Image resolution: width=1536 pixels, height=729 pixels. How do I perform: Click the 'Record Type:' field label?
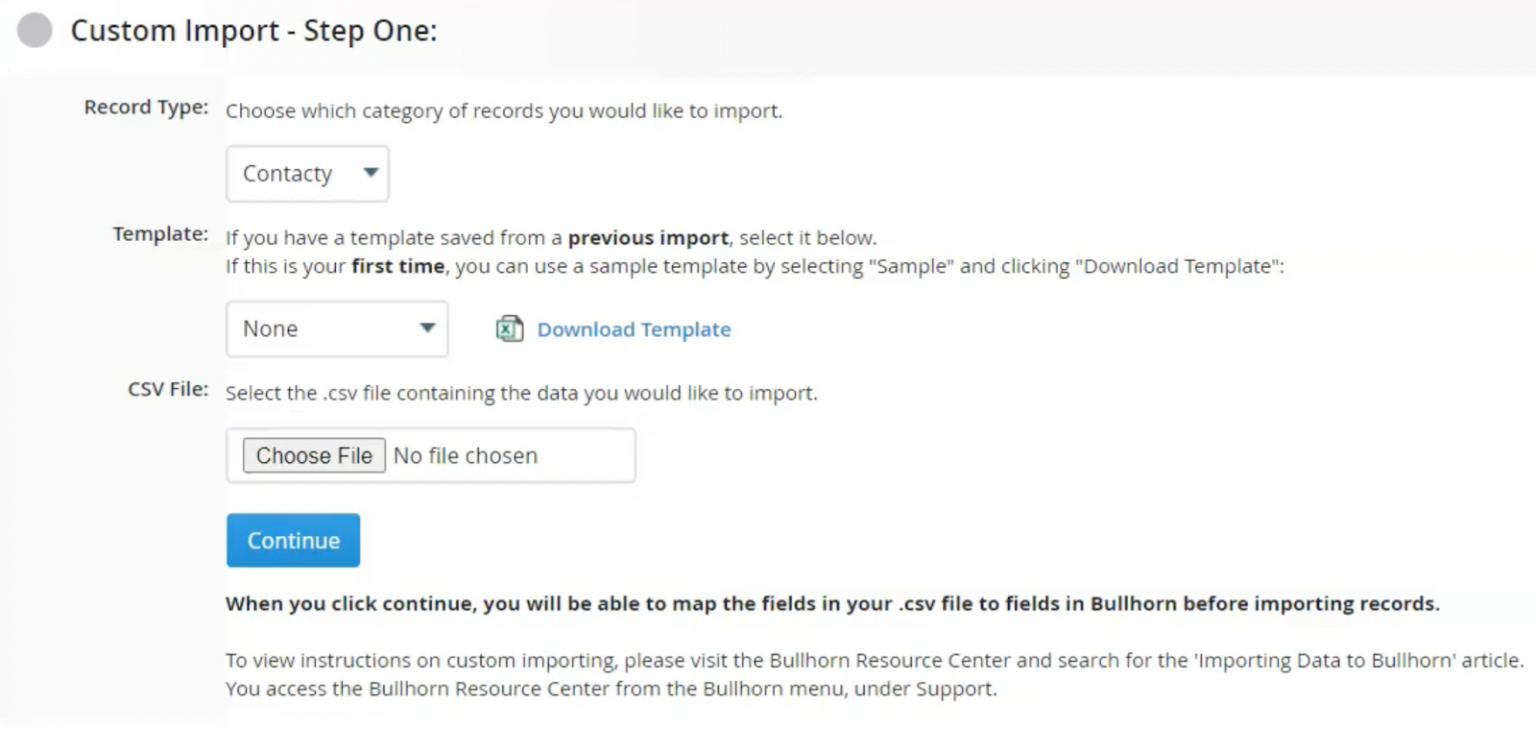[x=146, y=108]
